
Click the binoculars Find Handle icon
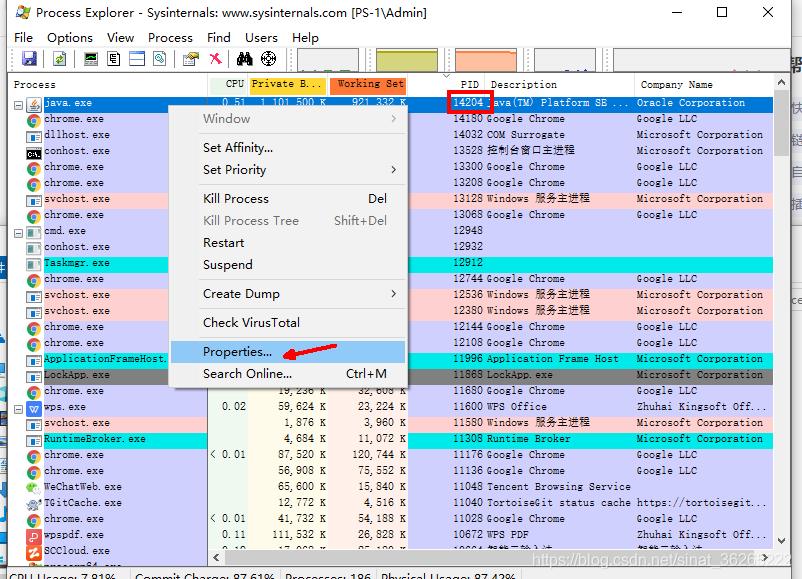244,59
